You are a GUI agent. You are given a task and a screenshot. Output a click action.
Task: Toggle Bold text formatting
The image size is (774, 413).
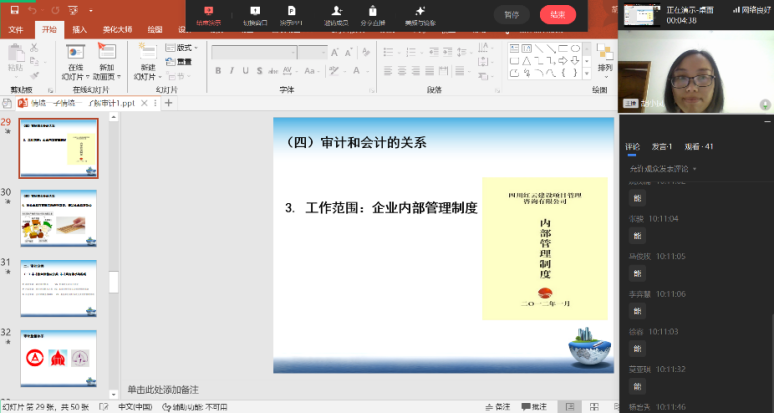point(217,70)
